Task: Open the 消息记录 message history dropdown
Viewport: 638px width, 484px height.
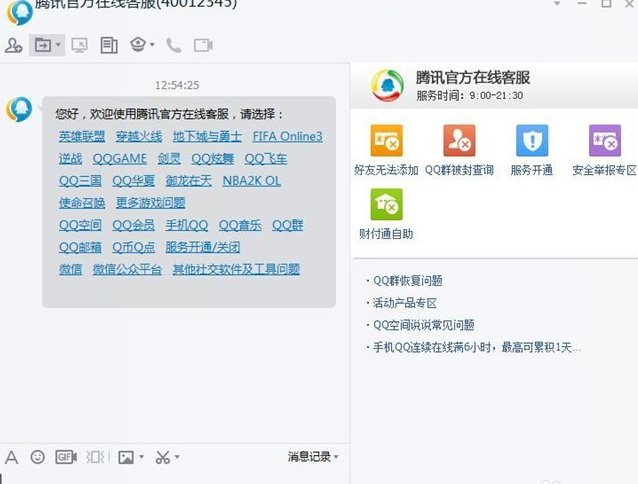Action: pos(313,457)
